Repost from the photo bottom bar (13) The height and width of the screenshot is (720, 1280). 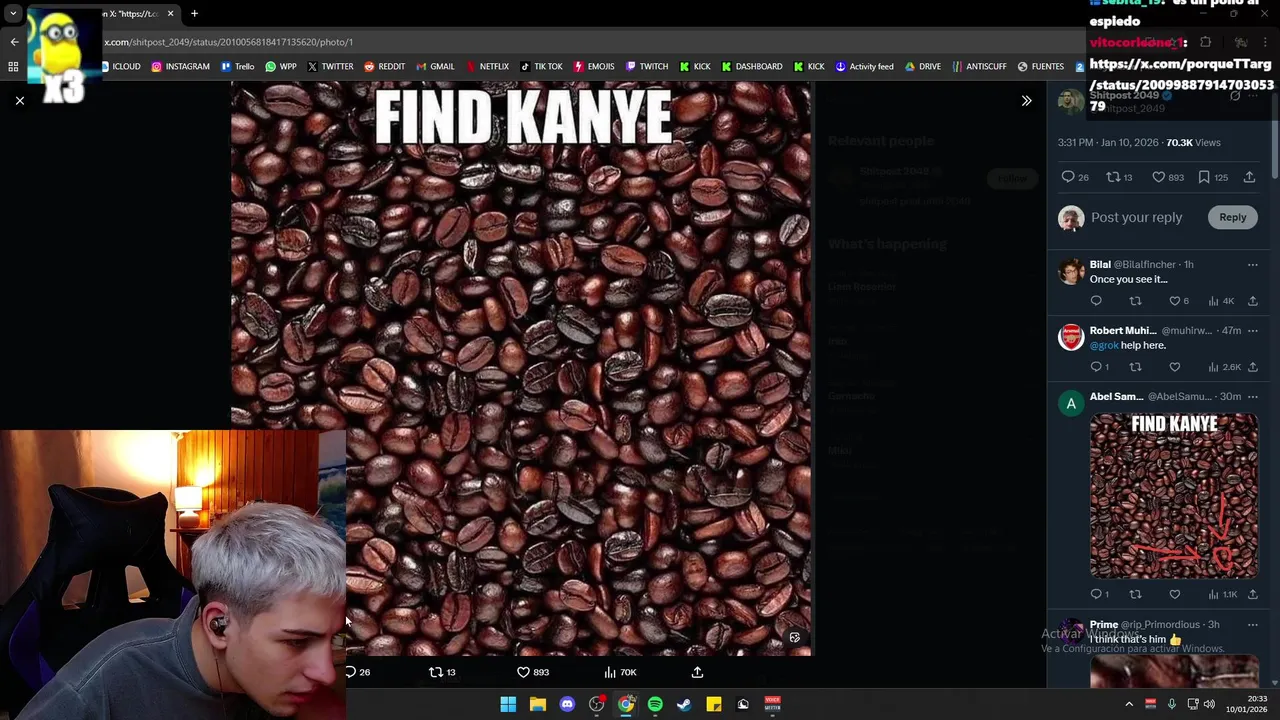(x=442, y=672)
